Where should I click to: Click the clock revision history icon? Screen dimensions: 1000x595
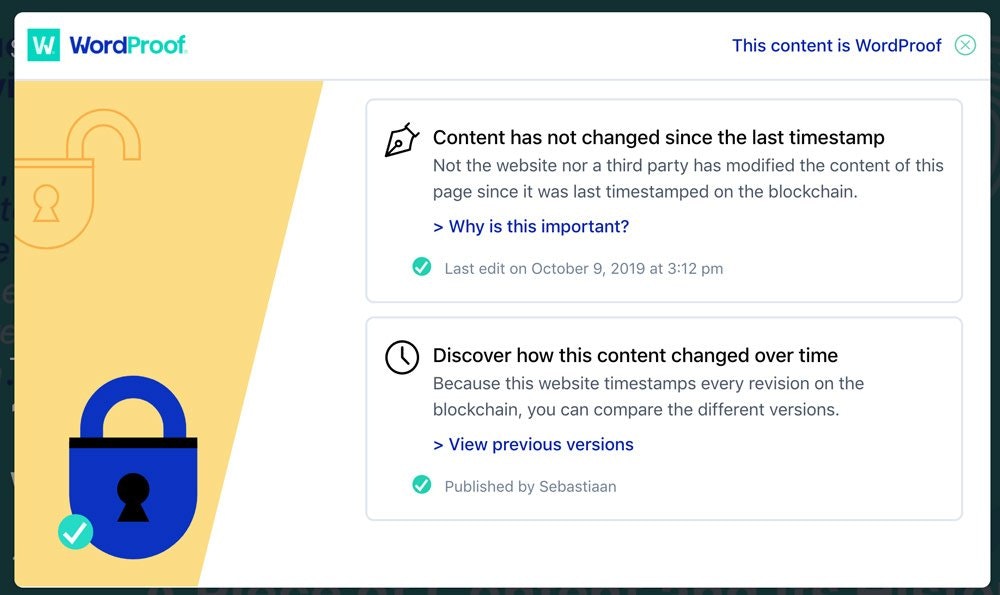(x=401, y=358)
